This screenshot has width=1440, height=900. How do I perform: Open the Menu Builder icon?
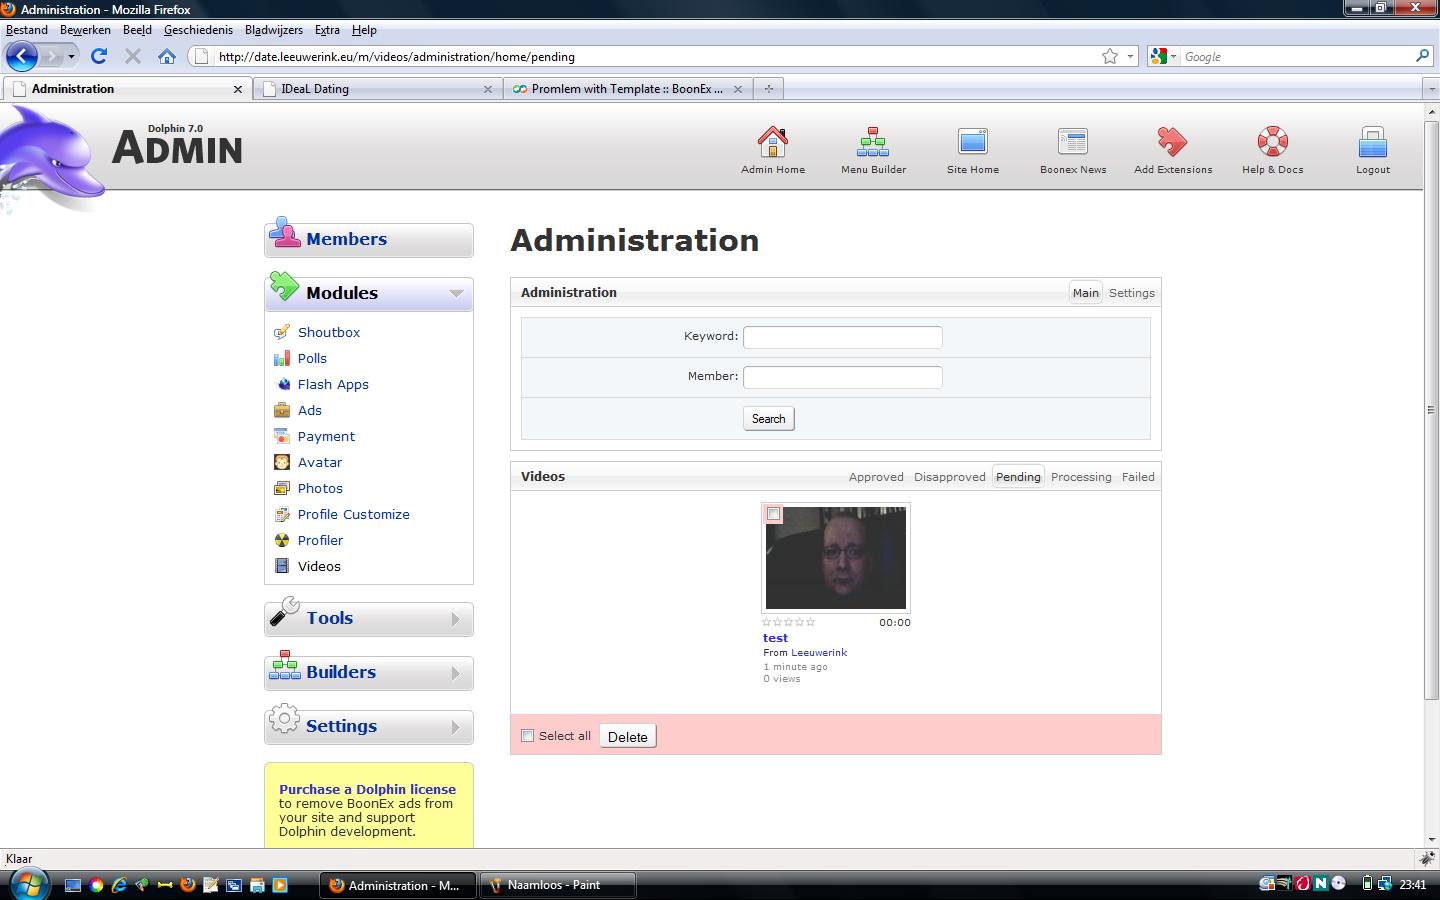pos(873,143)
